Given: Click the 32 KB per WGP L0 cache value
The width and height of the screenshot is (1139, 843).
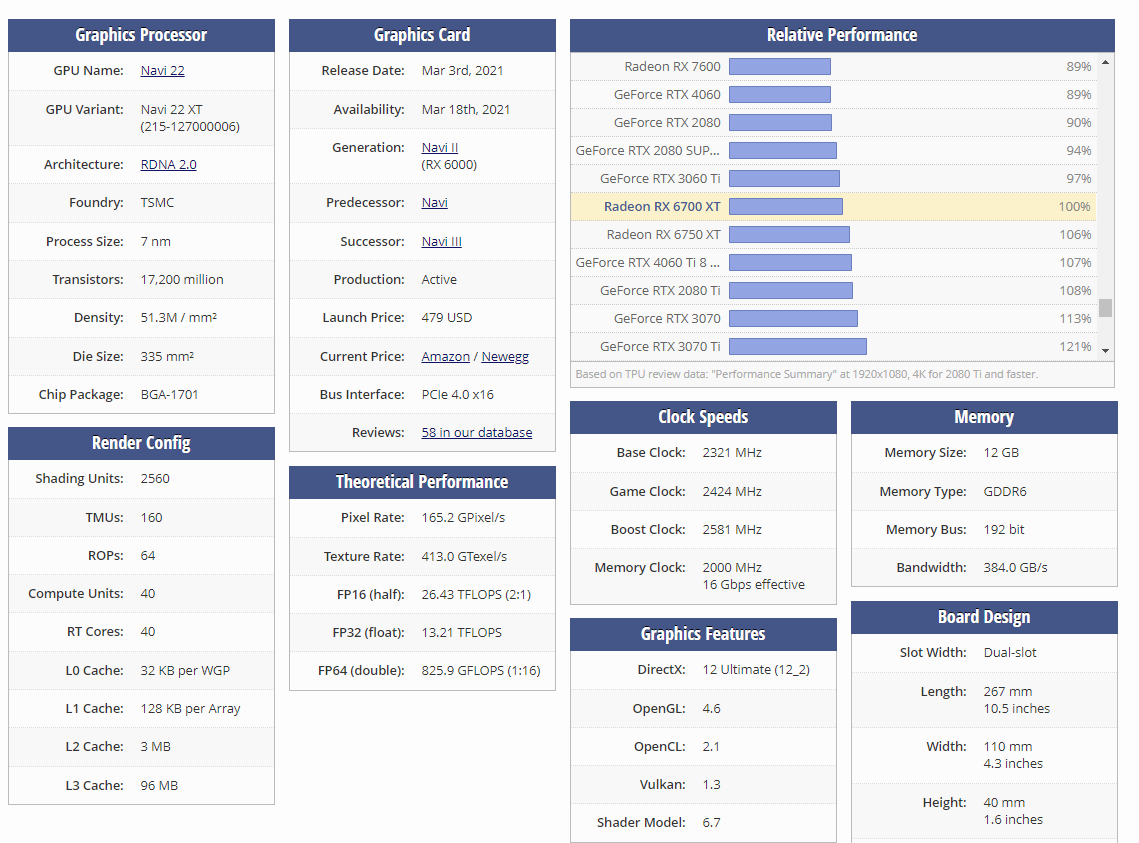Looking at the screenshot, I should (185, 671).
